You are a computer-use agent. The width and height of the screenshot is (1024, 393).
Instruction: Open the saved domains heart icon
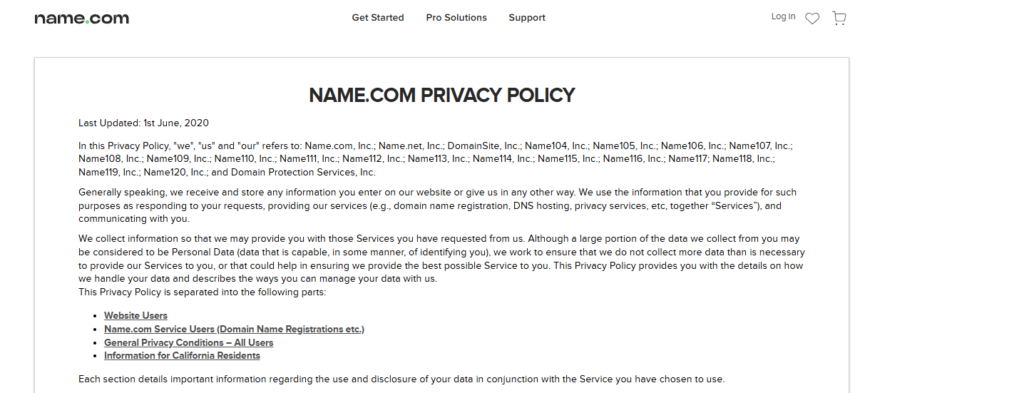tap(812, 18)
